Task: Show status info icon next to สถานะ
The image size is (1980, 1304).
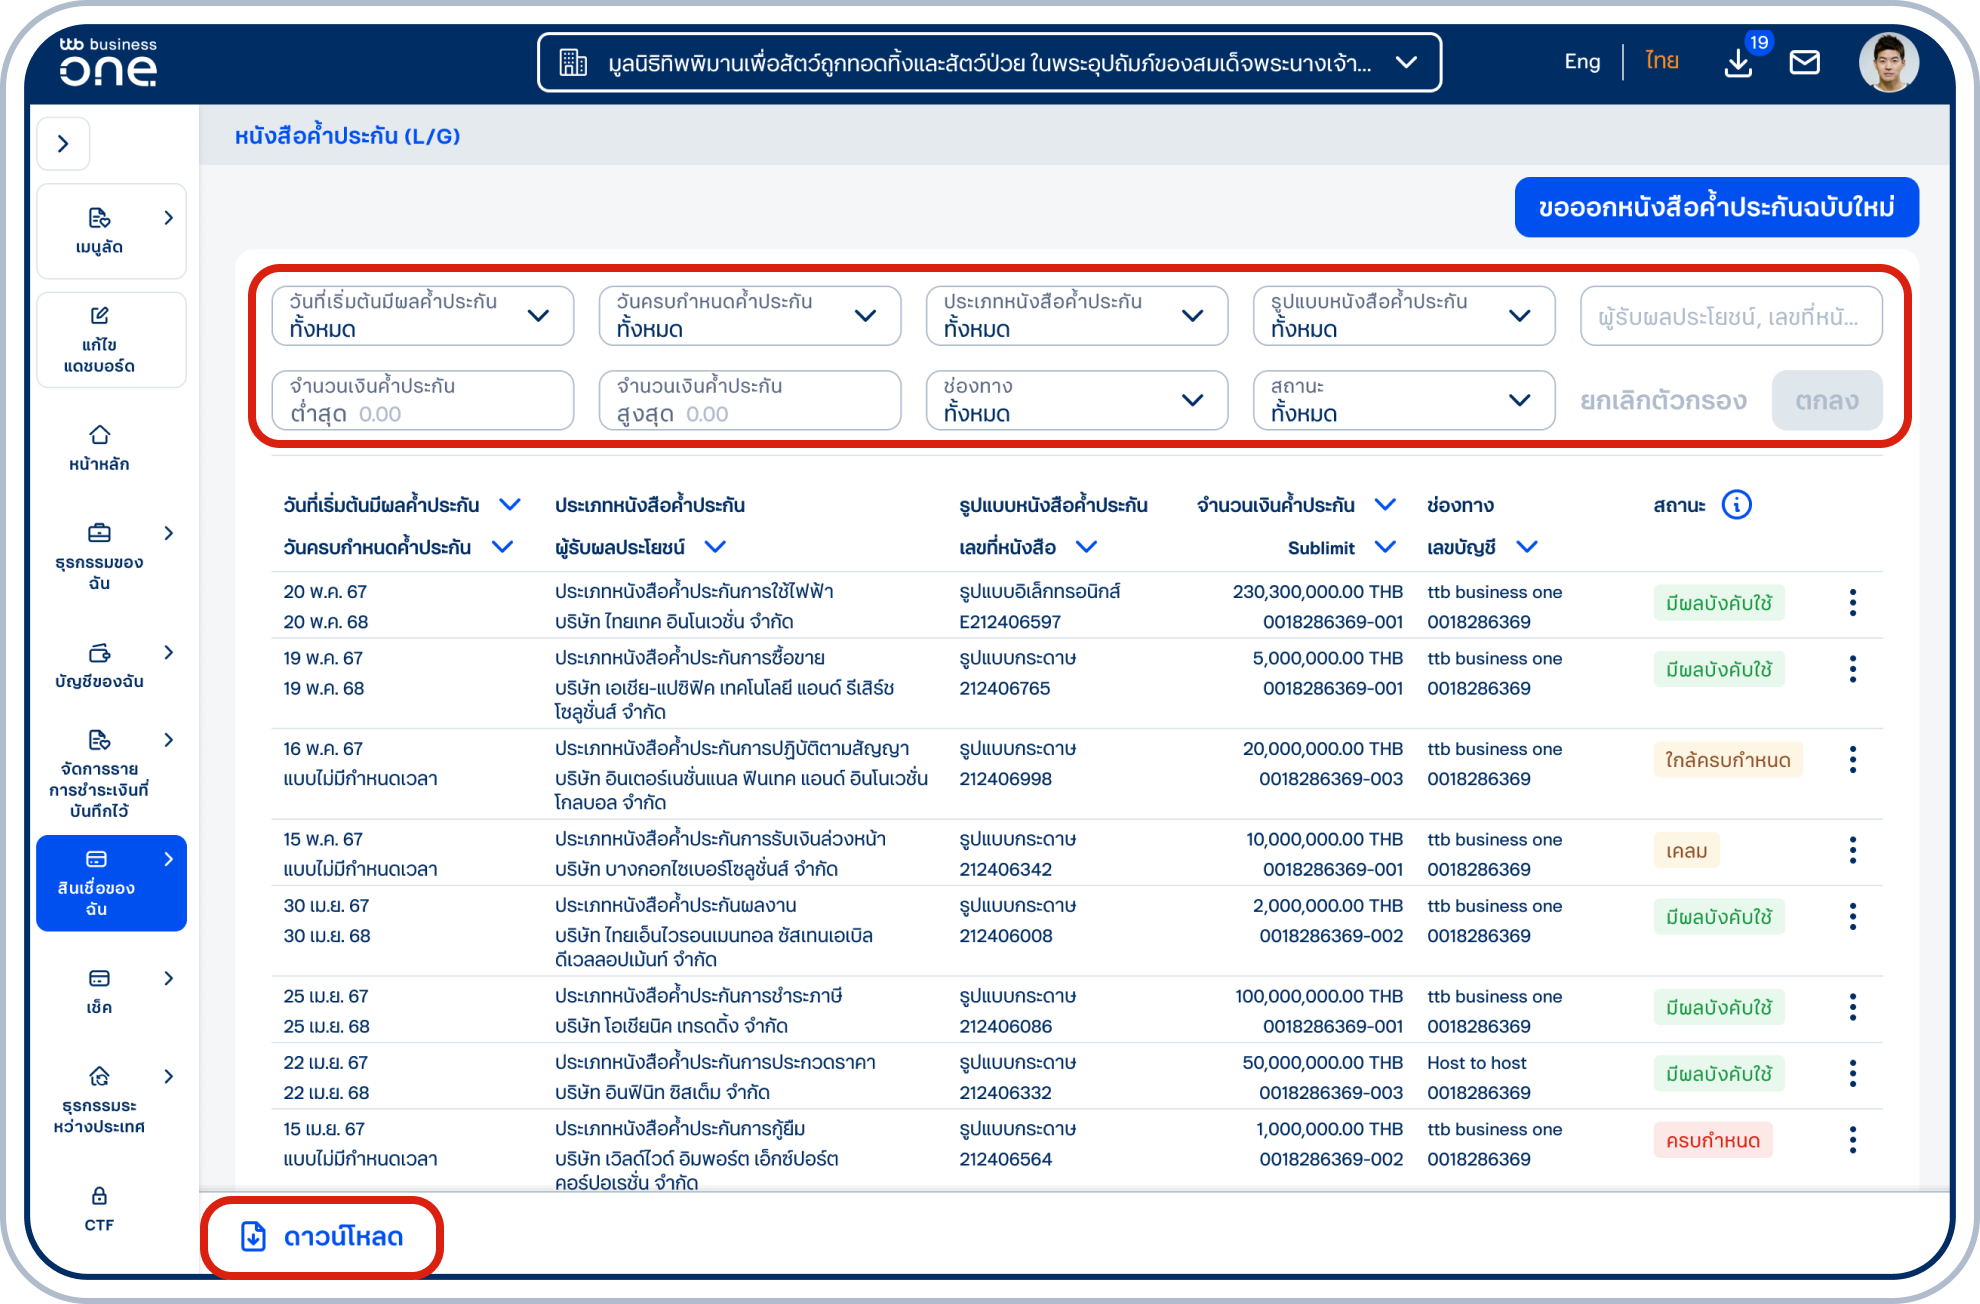Action: tap(1737, 505)
